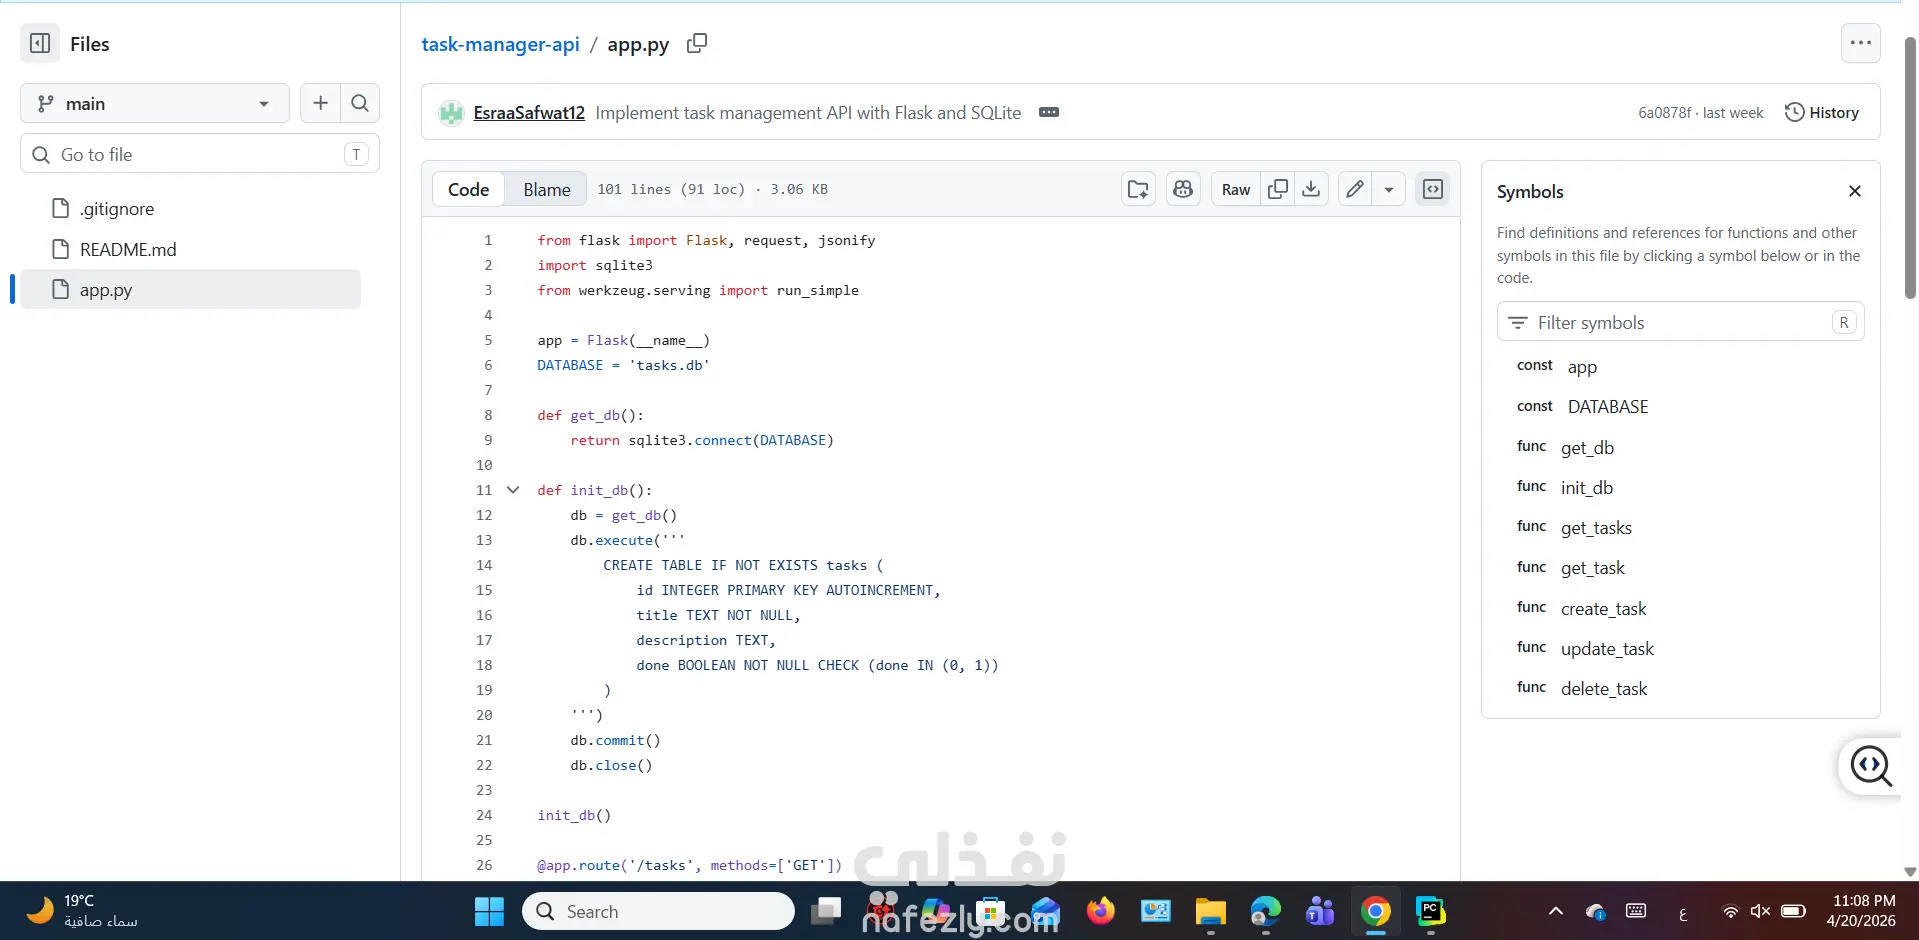
Task: Collapse init_db function at line 11
Action: [513, 490]
